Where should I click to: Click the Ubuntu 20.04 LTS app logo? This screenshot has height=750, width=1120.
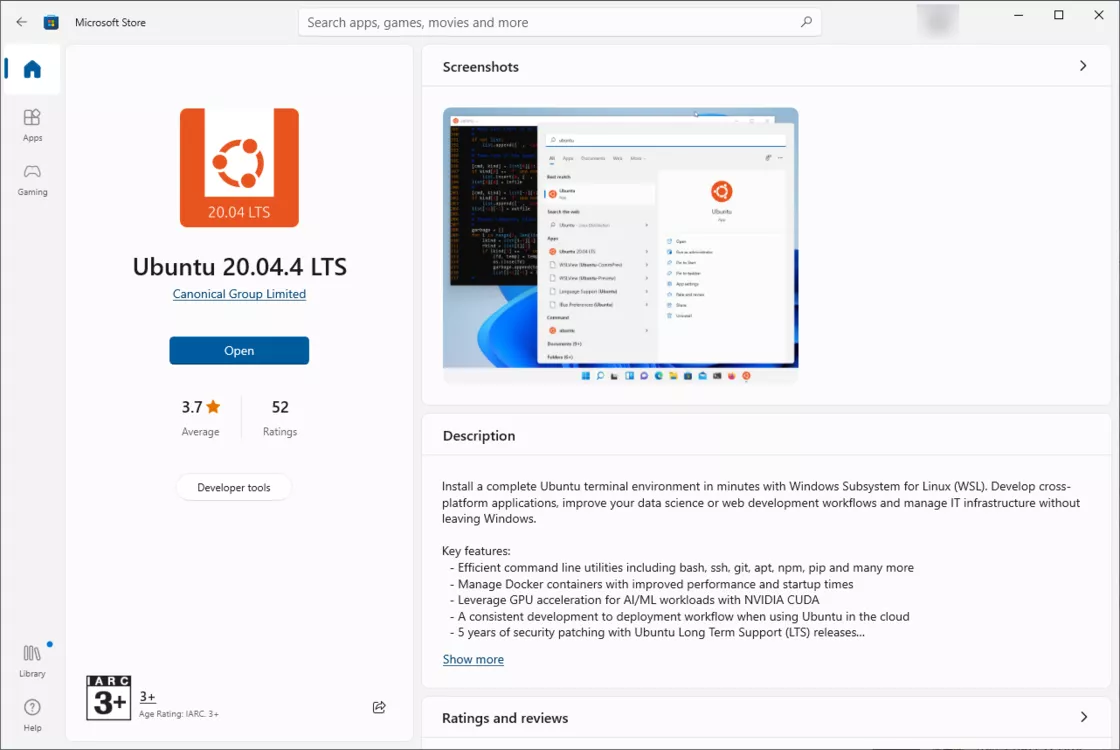pos(239,168)
